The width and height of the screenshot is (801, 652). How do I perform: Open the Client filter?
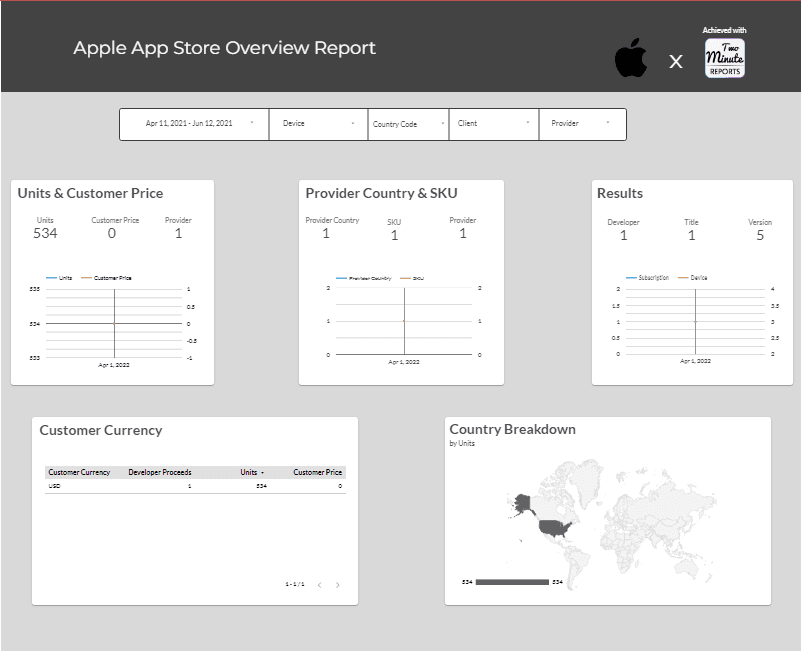[x=493, y=123]
